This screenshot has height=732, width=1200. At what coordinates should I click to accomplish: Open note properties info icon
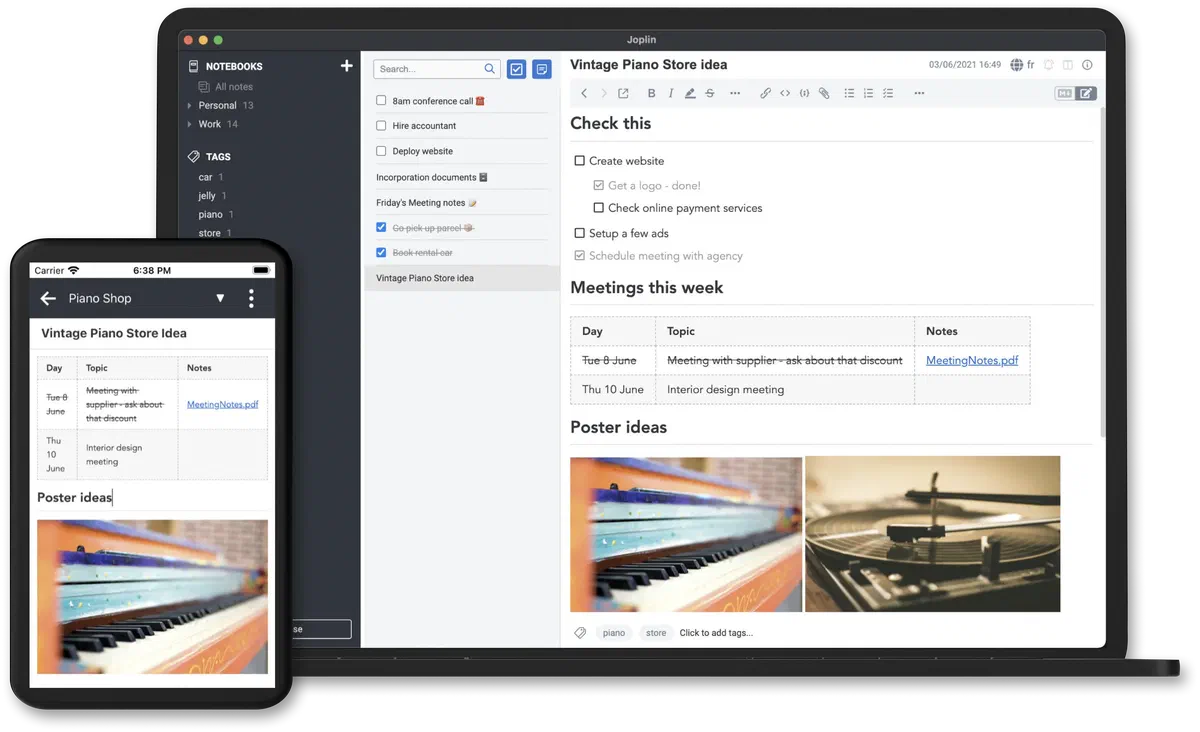(1087, 65)
